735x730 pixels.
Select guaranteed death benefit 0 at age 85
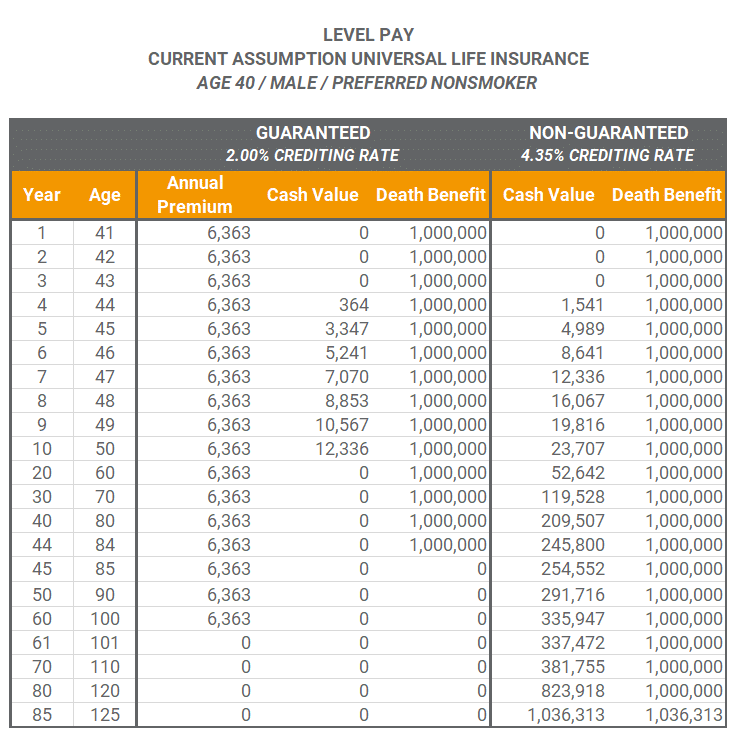(481, 569)
